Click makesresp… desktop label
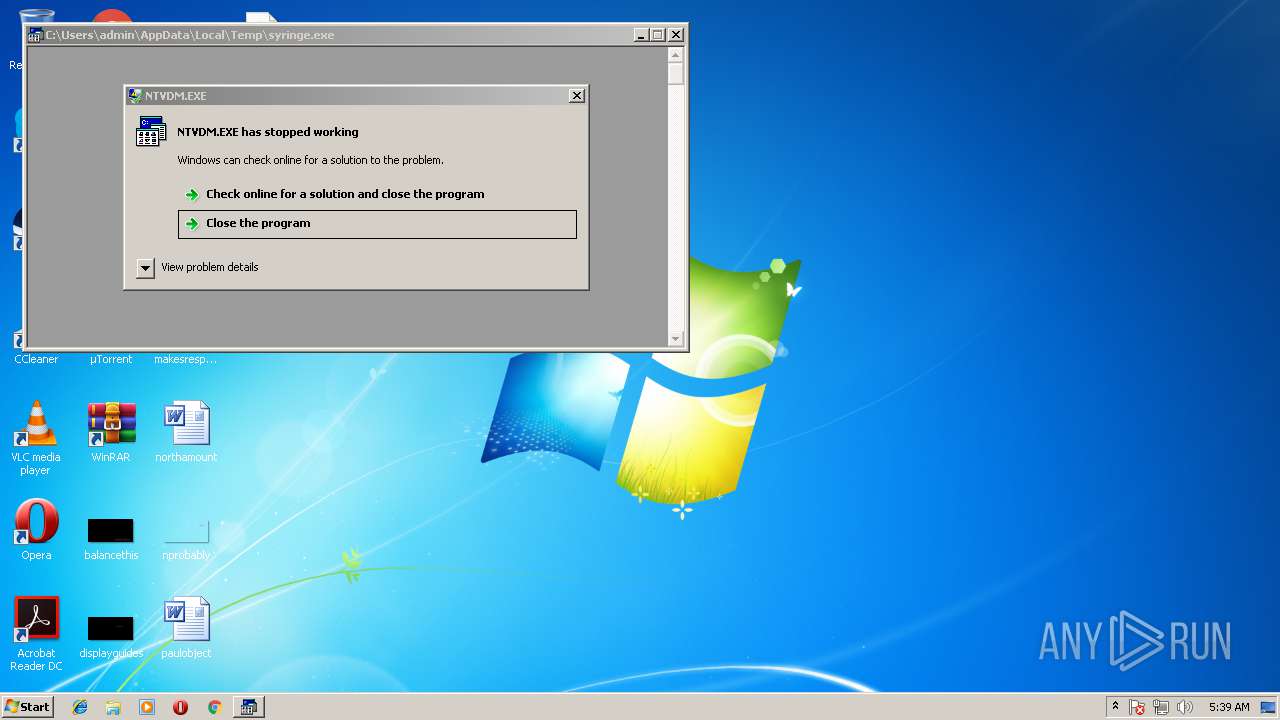 pyautogui.click(x=186, y=359)
